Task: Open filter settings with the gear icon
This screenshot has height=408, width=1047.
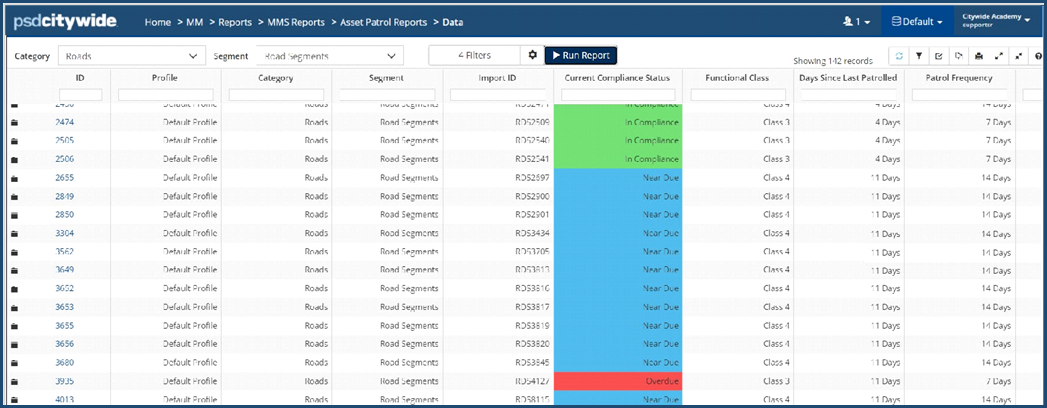Action: (x=533, y=55)
